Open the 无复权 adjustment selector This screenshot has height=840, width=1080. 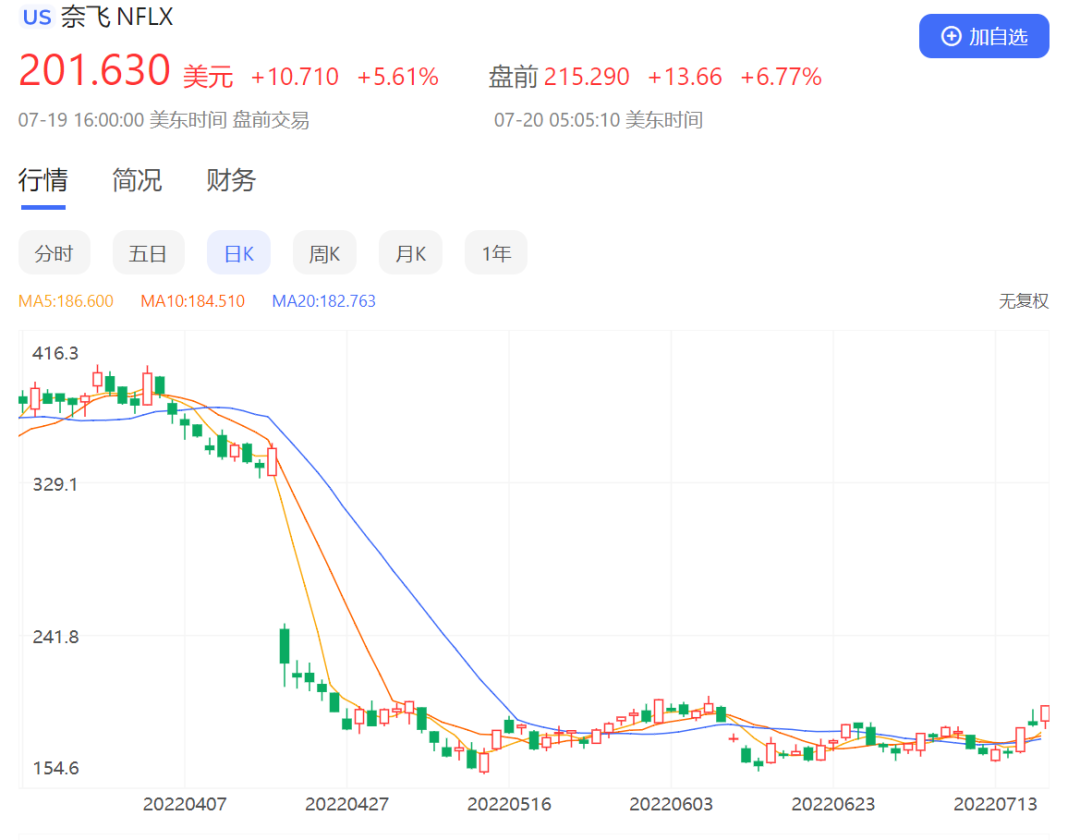pos(1023,301)
